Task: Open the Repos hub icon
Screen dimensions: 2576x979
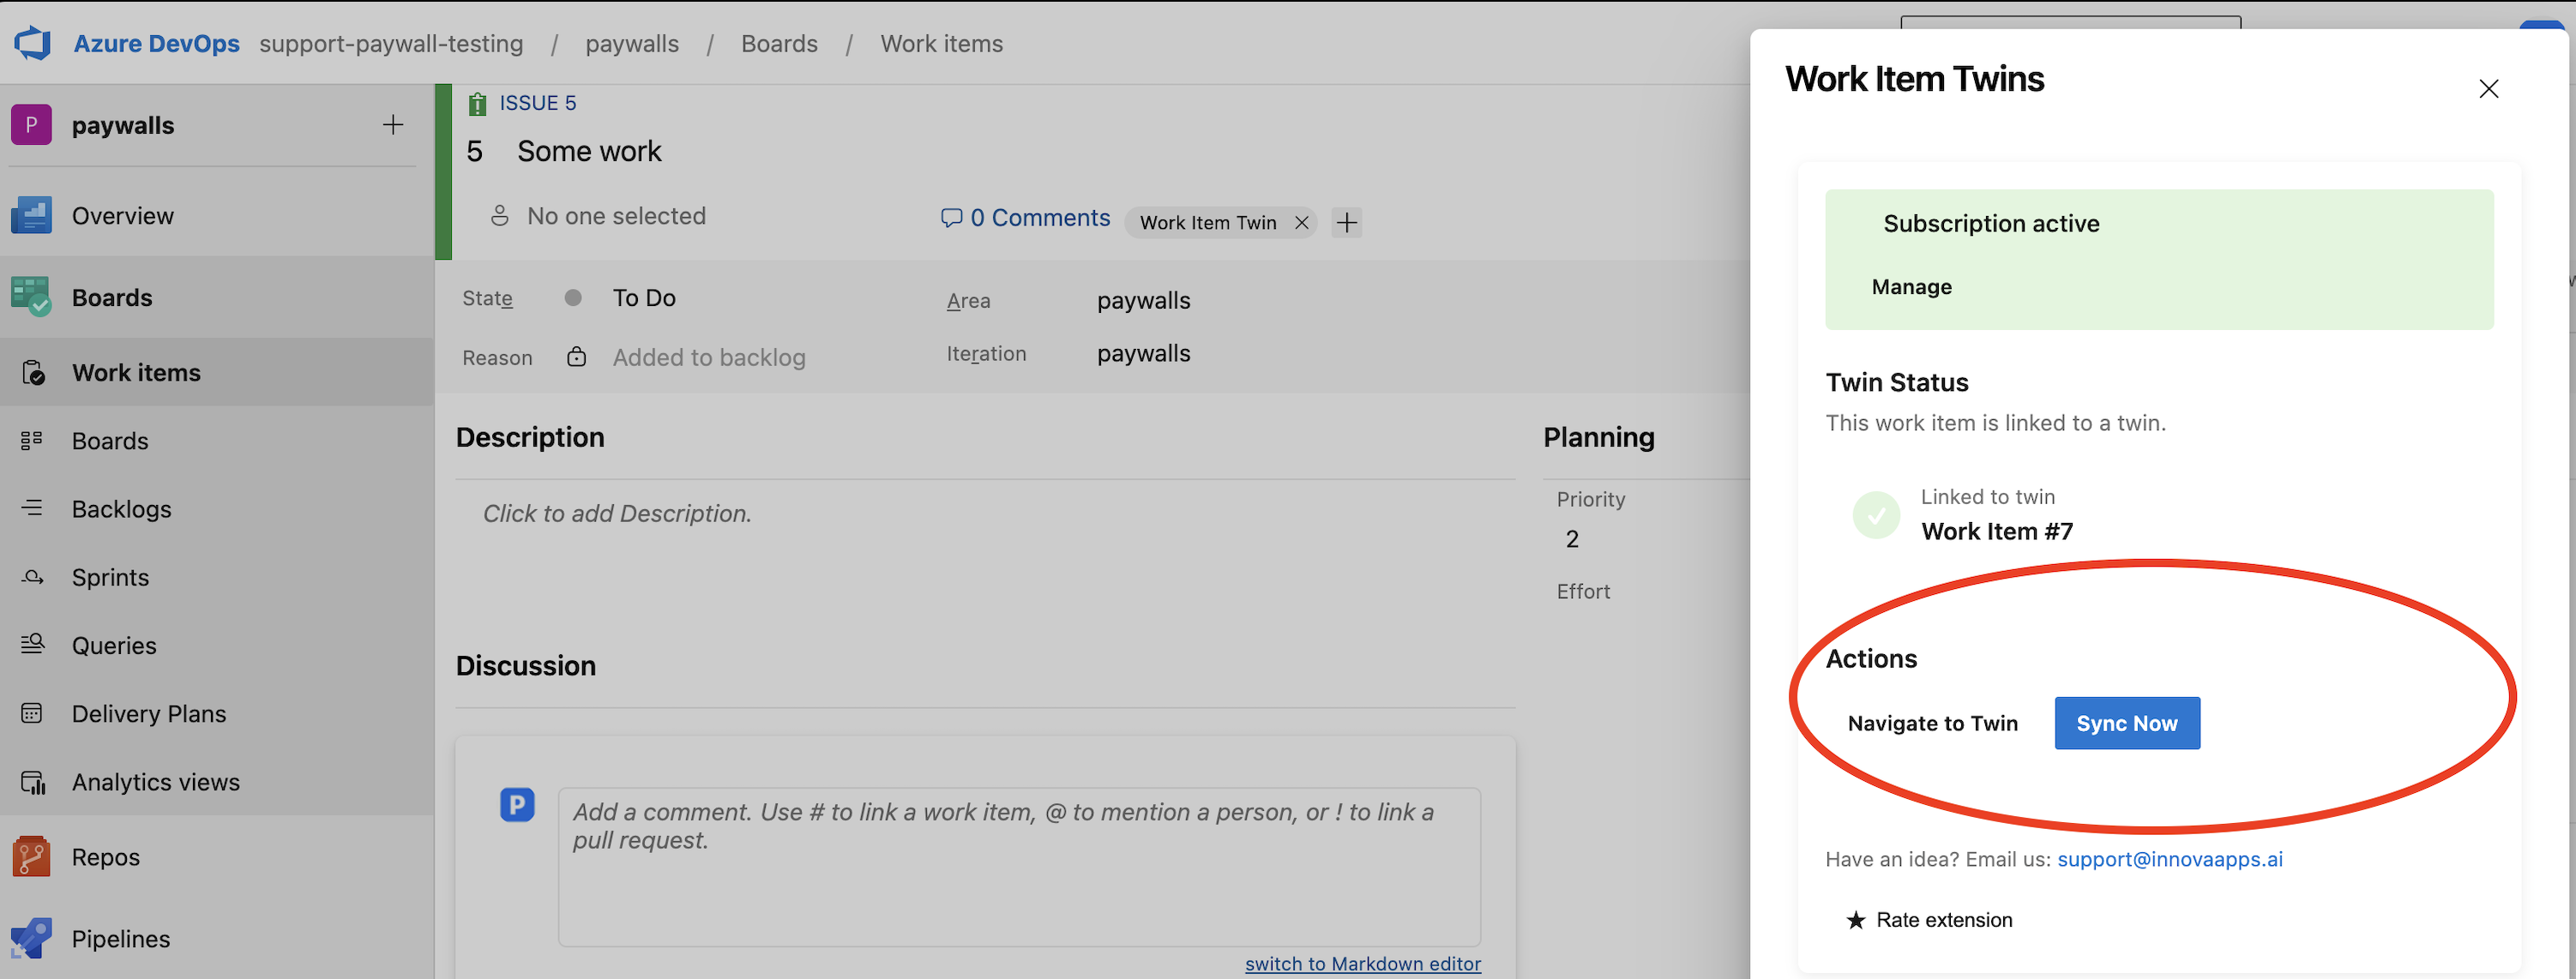Action: (31, 857)
